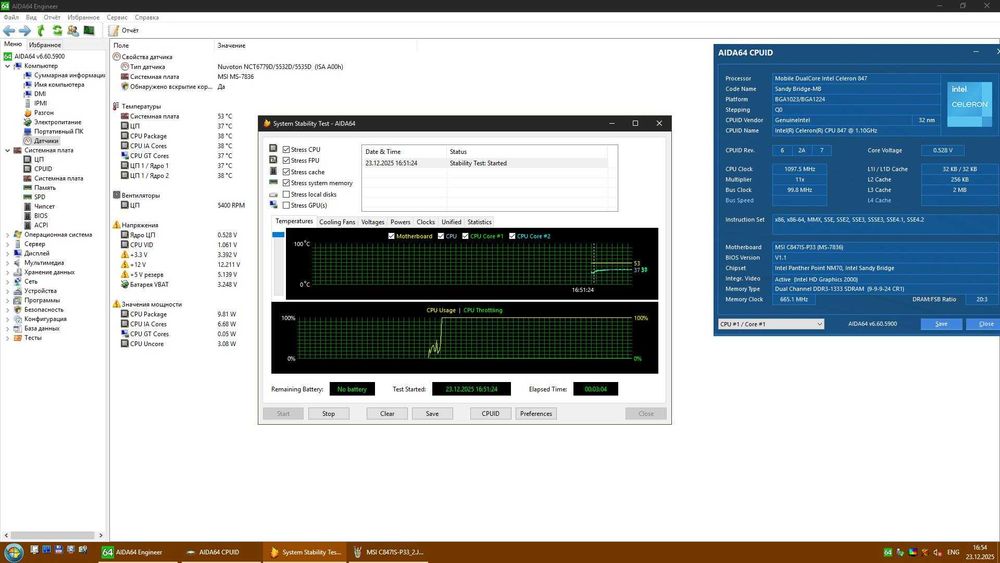Click the Температуры thermometer section icon
Viewport: 1000px width, 563px height.
(x=116, y=106)
